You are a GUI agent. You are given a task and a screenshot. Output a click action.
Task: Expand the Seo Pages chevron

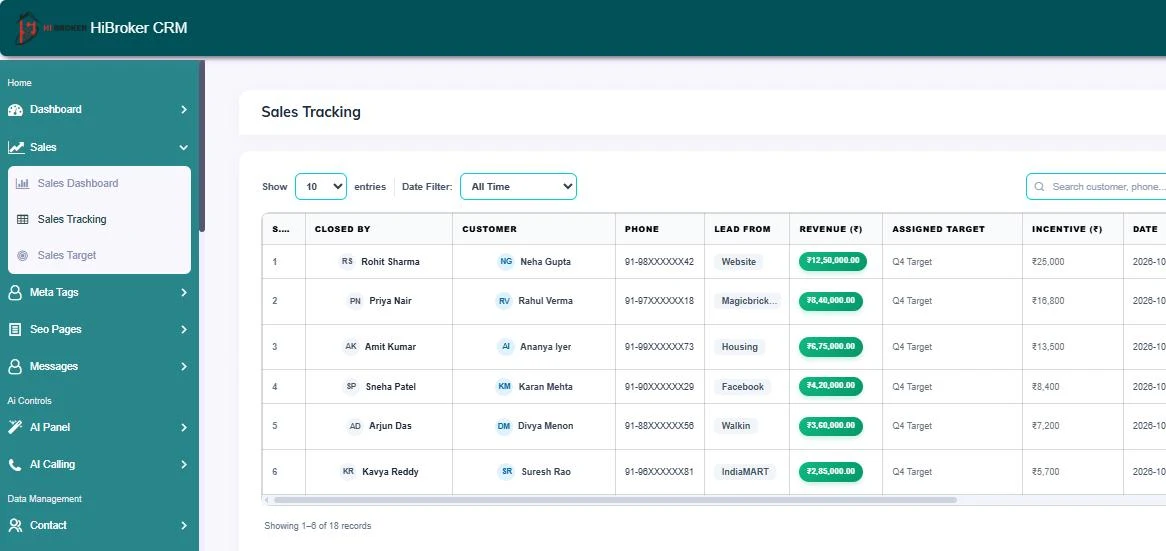(x=184, y=329)
